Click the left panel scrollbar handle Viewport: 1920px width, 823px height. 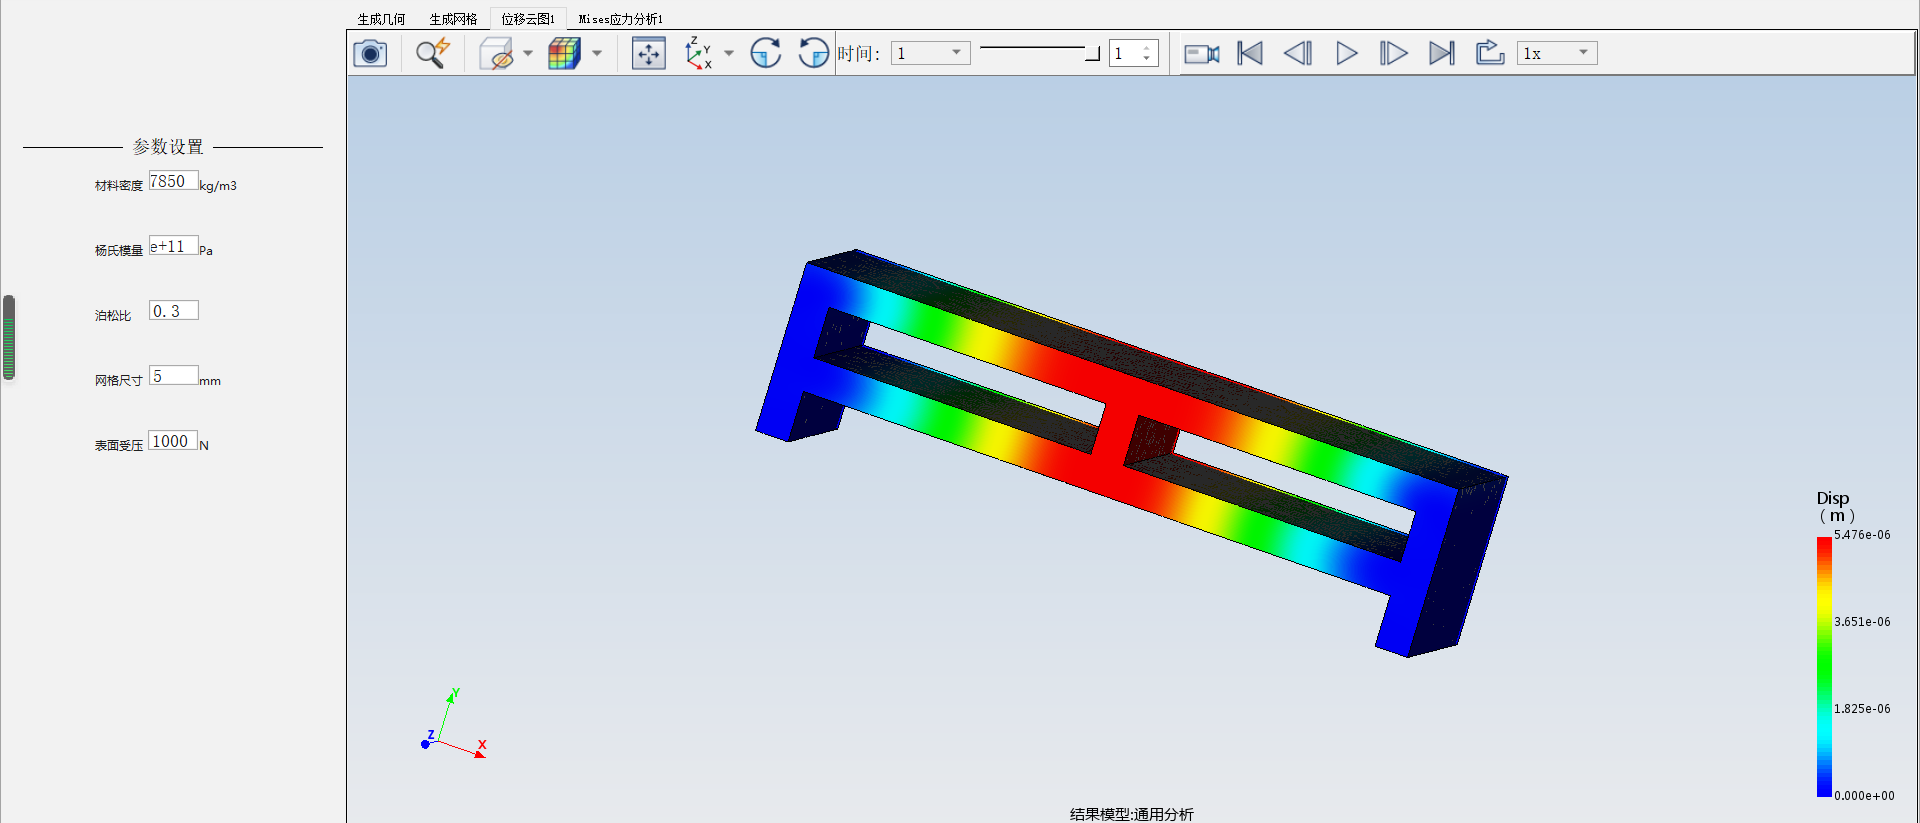tap(9, 337)
